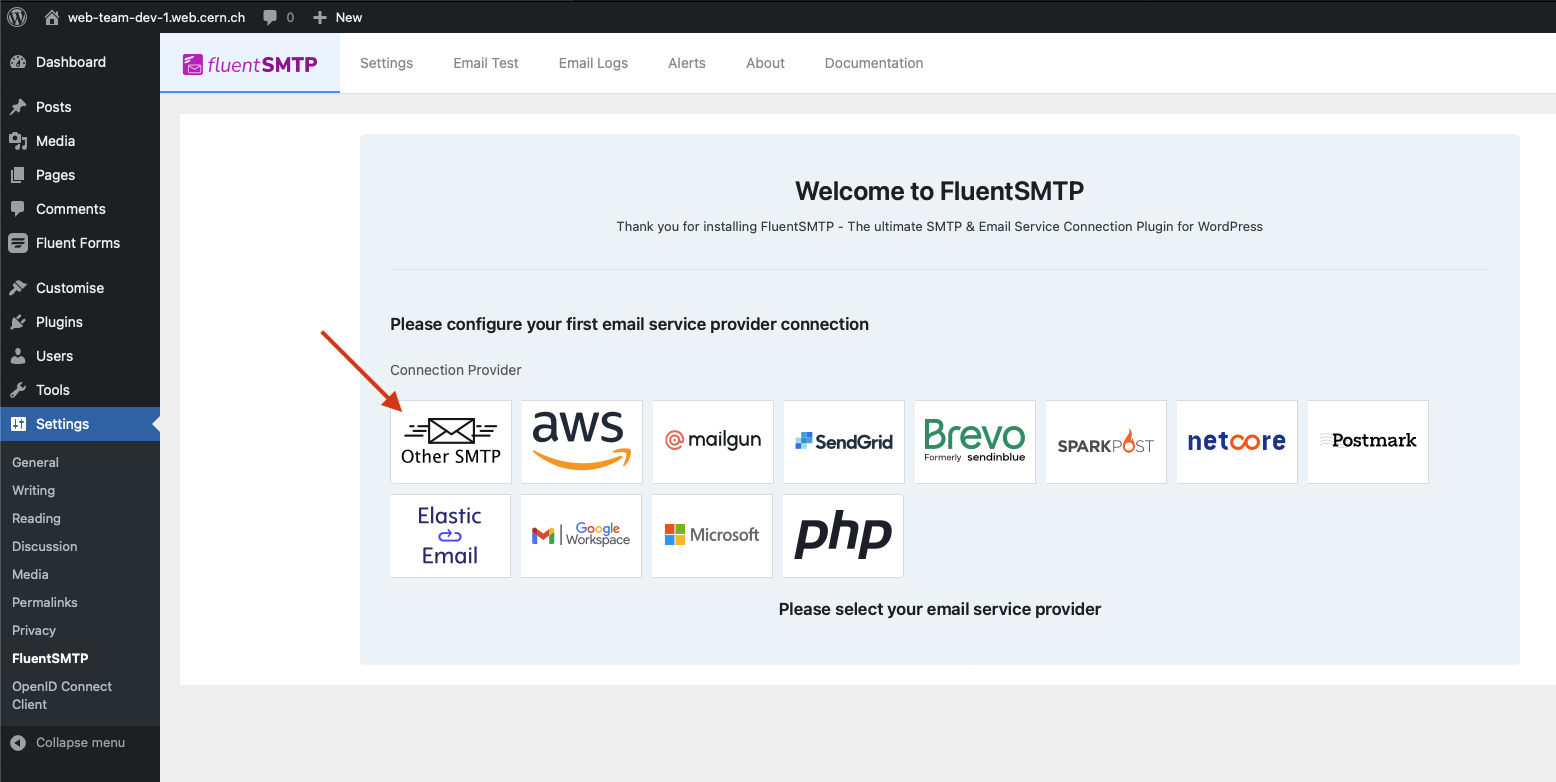This screenshot has height=782, width=1556.
Task: Choose the Postmark provider card
Action: pos(1367,442)
